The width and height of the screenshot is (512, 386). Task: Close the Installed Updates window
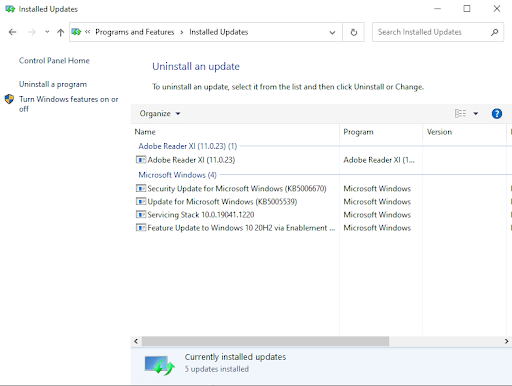pyautogui.click(x=497, y=9)
